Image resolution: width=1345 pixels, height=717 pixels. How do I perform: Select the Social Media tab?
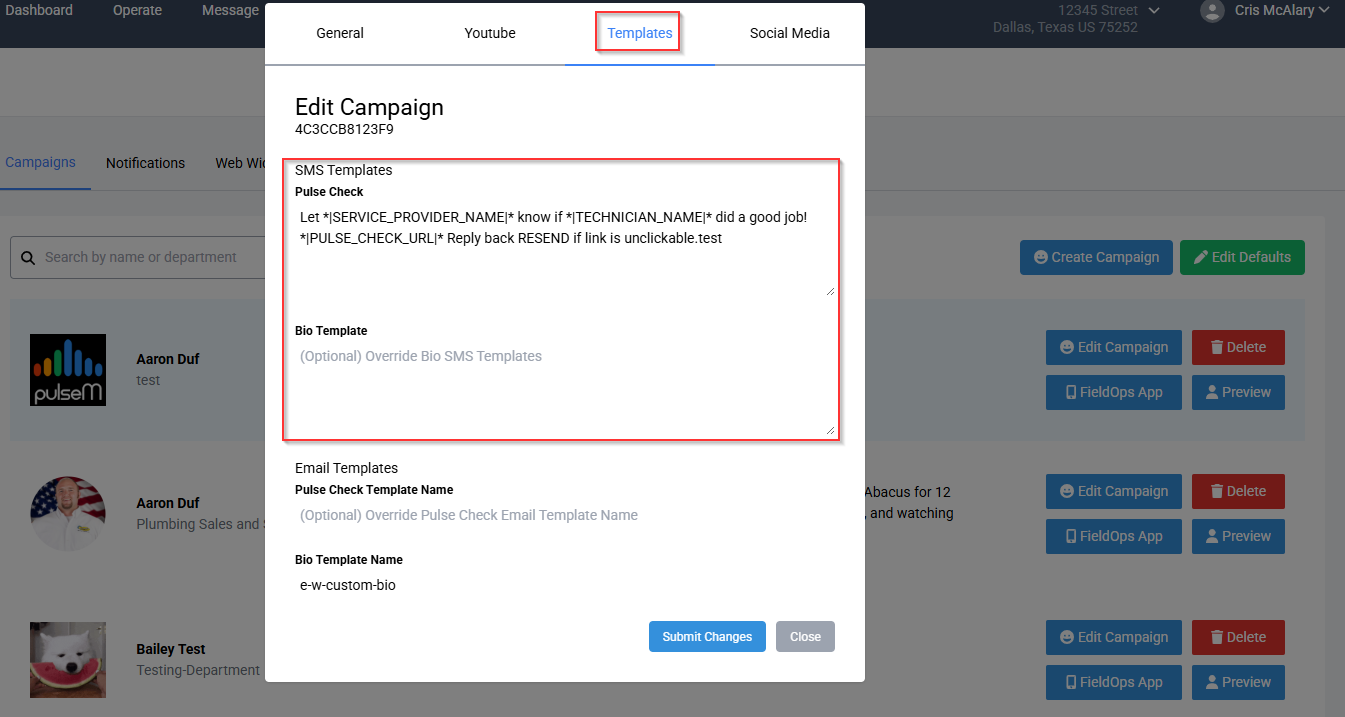(789, 33)
